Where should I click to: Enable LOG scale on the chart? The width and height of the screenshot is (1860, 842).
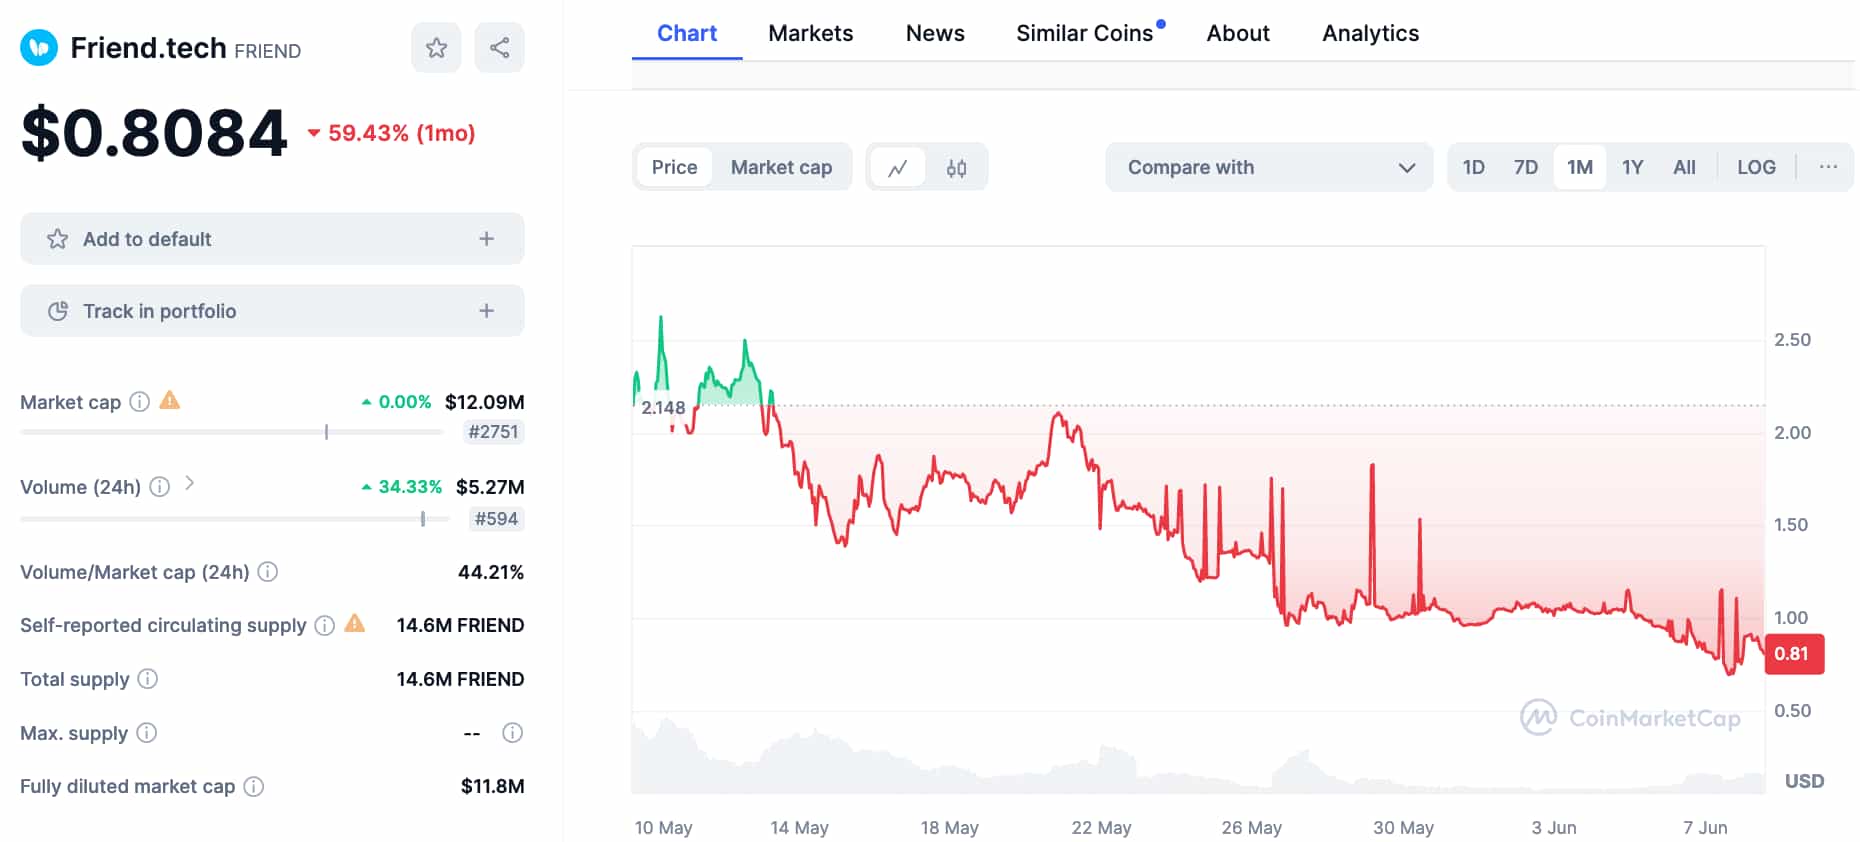[1756, 168]
